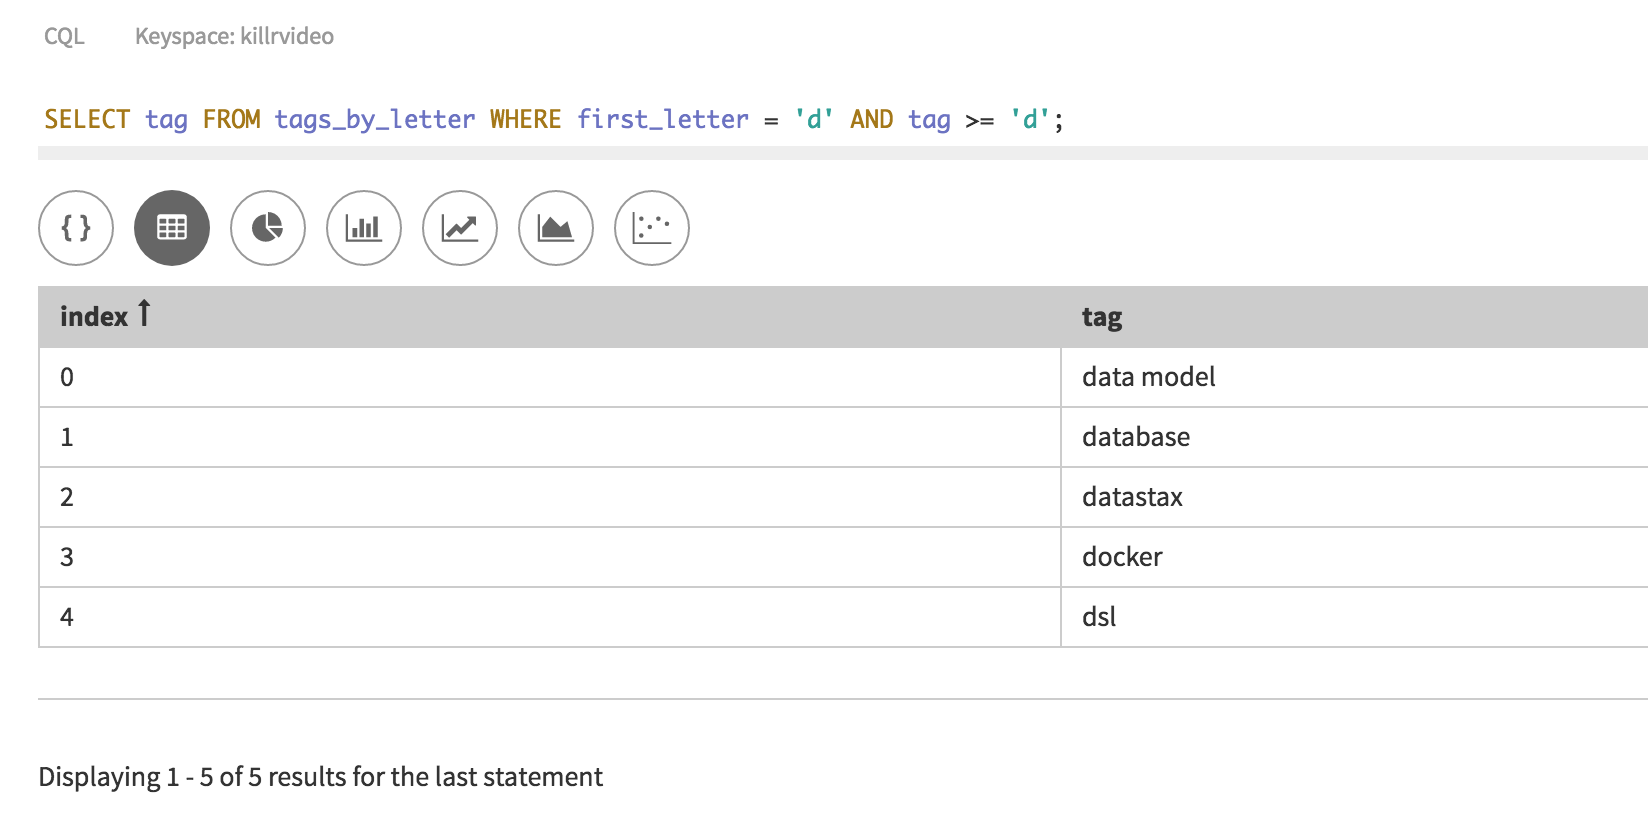Viewport: 1648px width, 814px height.
Task: Click the index column header
Action: [94, 317]
